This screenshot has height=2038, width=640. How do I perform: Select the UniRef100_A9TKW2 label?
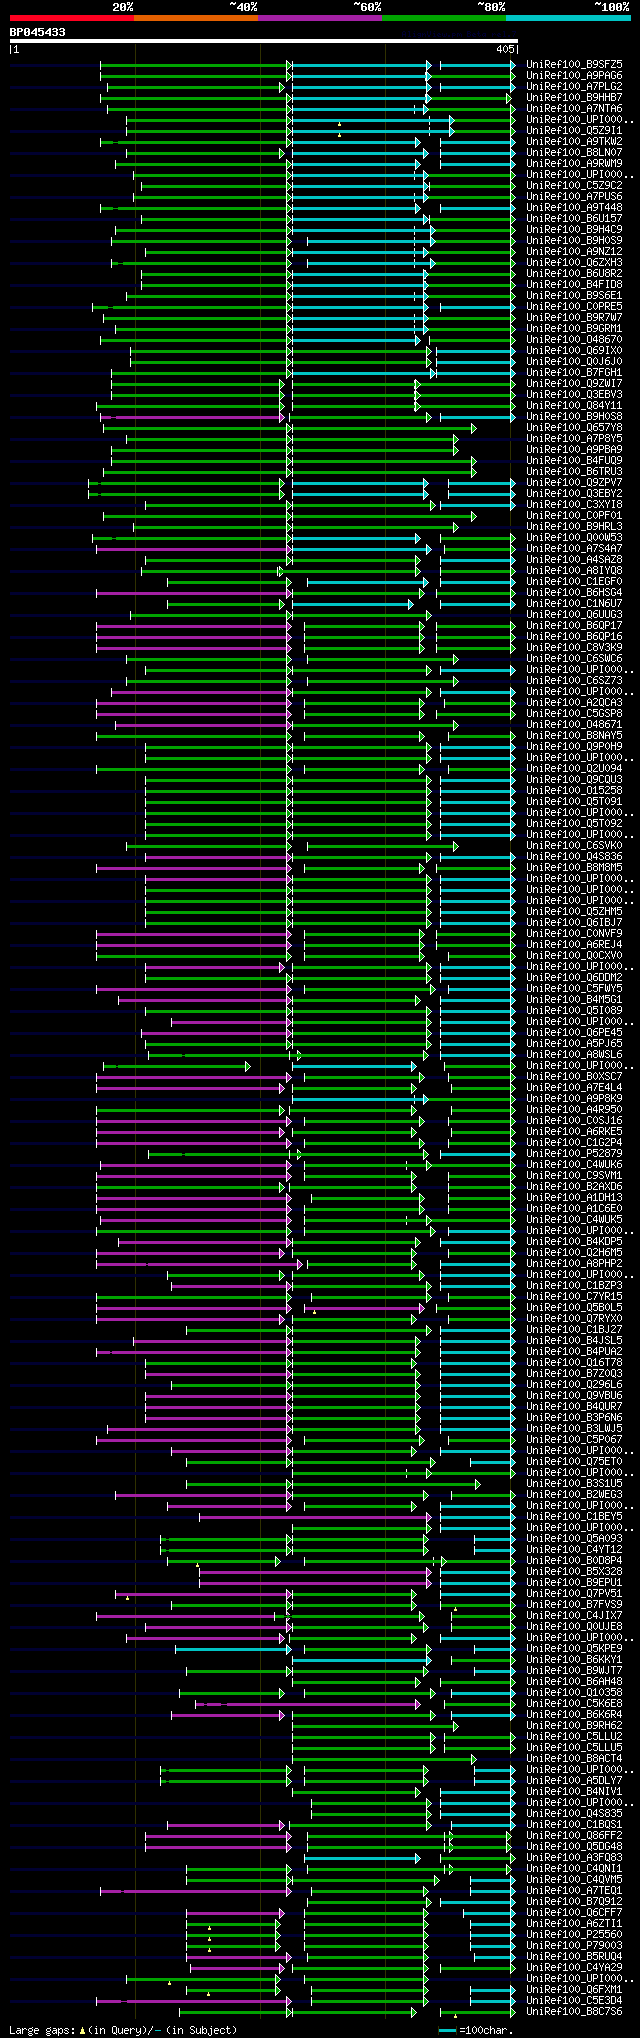(x=574, y=141)
